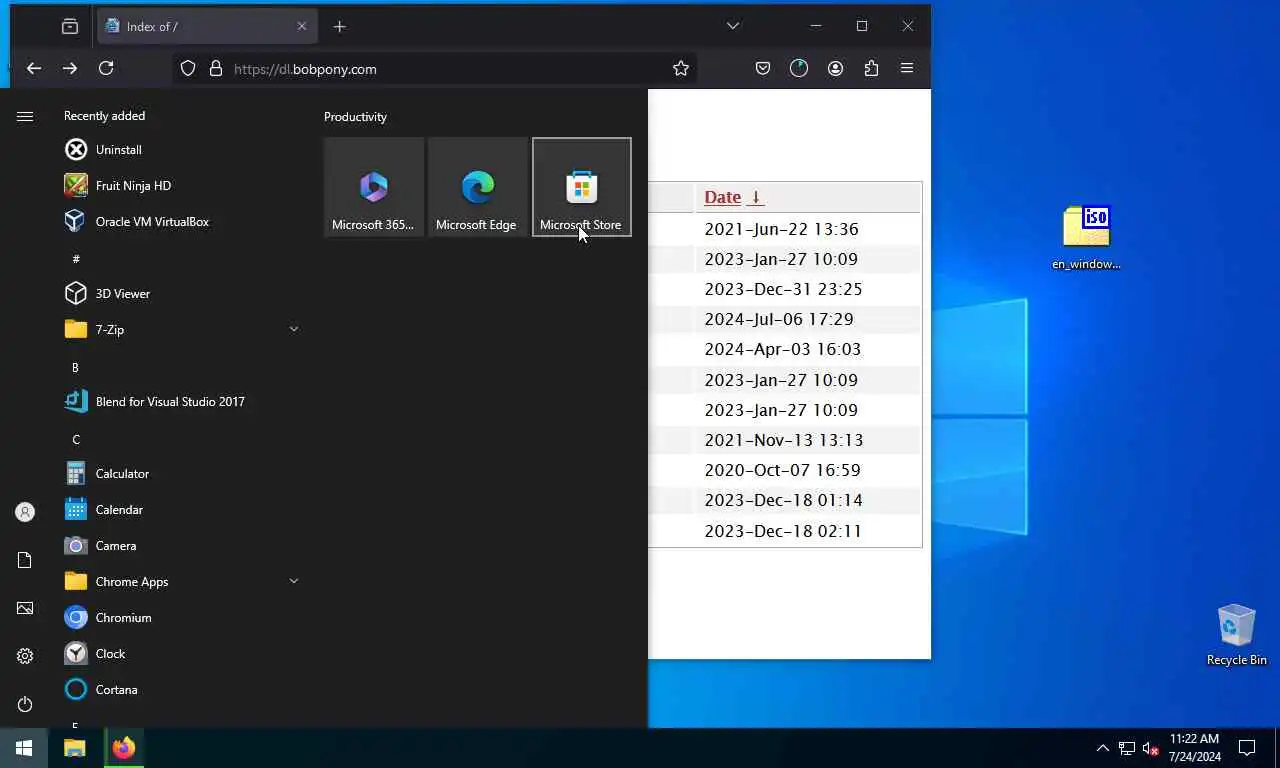Jump to letter group # in app list
The height and width of the screenshot is (768, 1280).
coord(76,258)
